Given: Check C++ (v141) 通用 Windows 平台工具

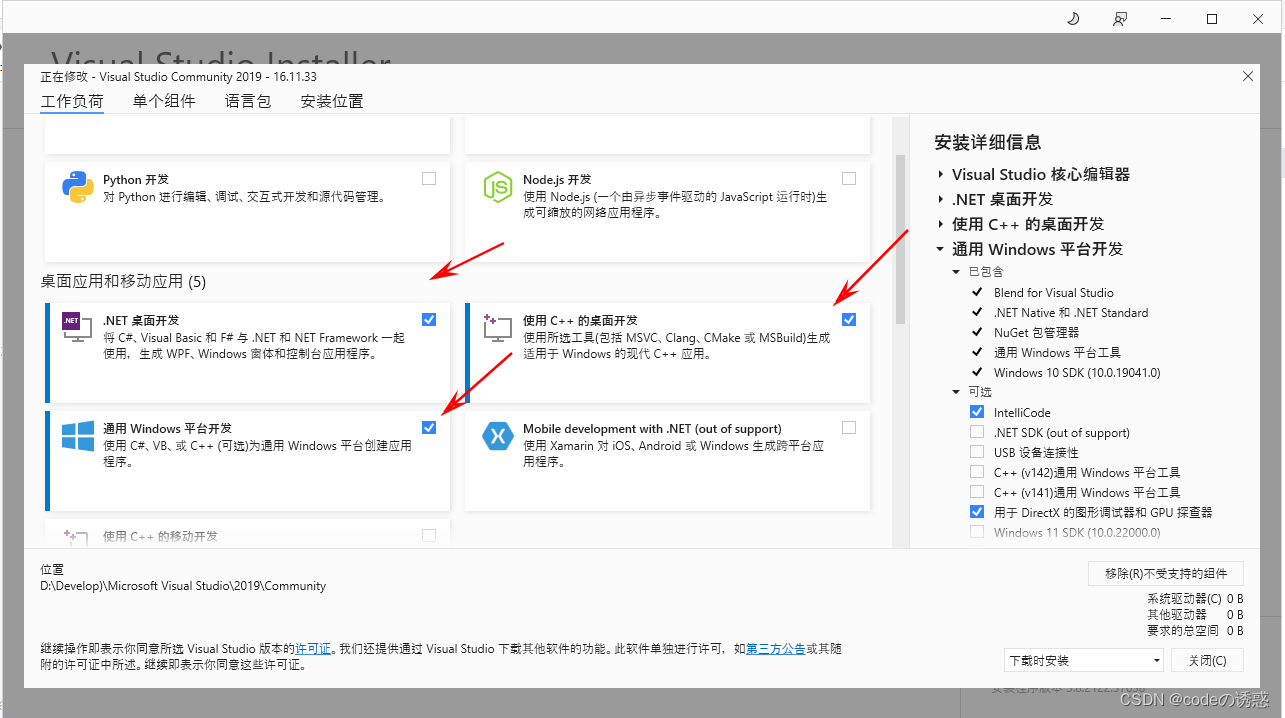Looking at the screenshot, I should [x=977, y=492].
